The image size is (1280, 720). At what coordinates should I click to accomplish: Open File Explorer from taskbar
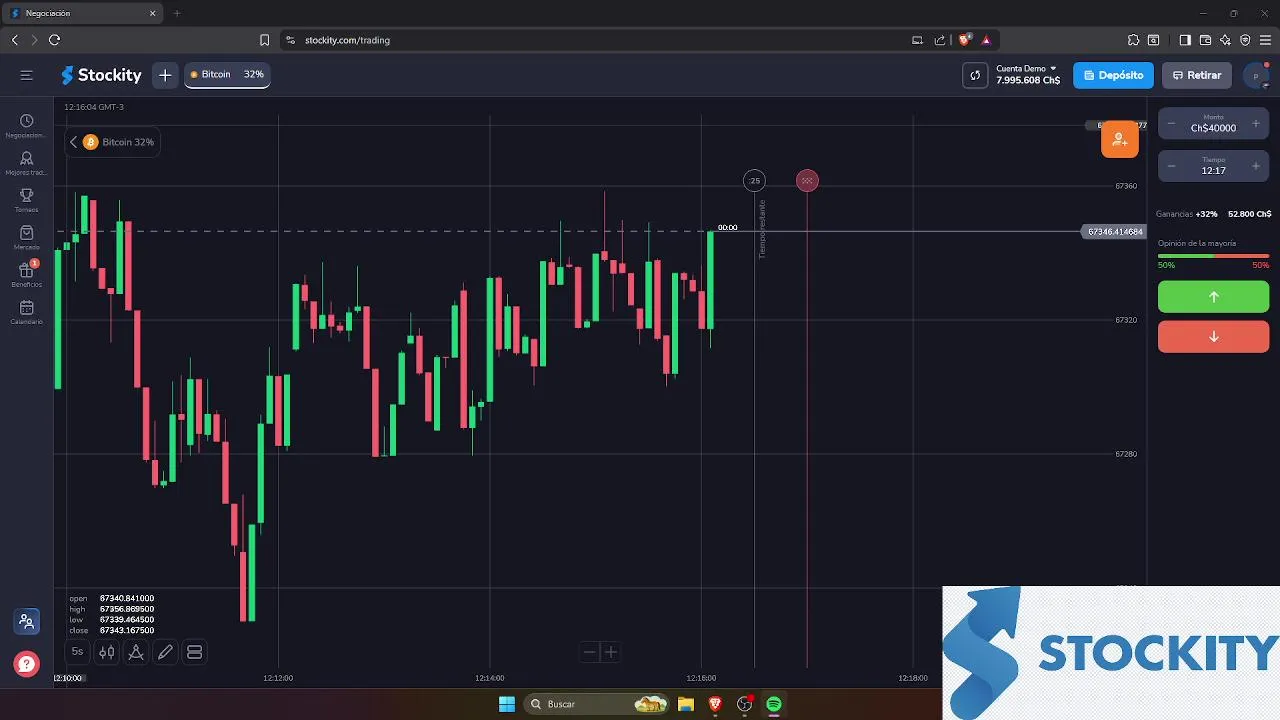(x=686, y=704)
